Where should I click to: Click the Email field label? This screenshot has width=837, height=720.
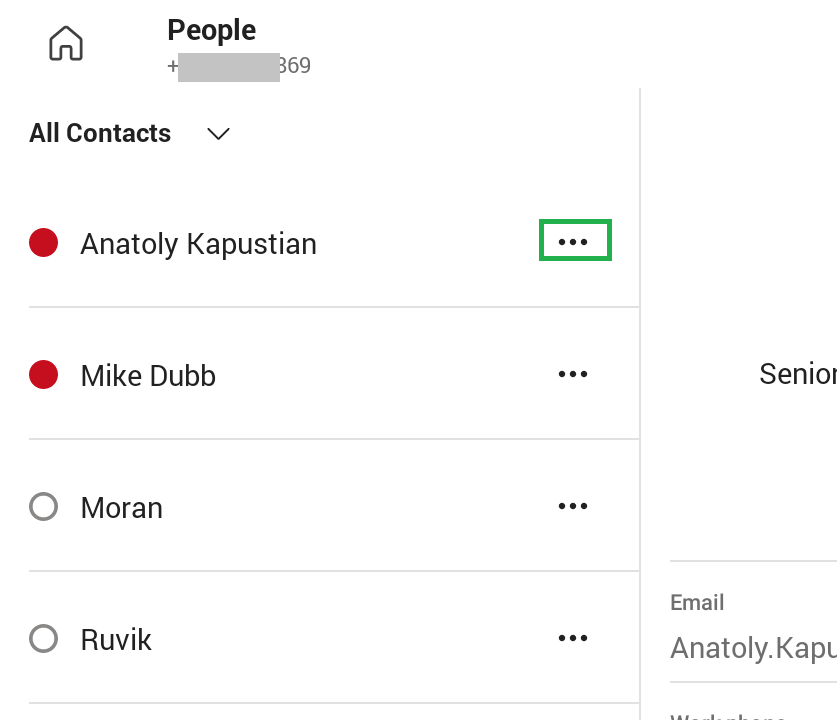pyautogui.click(x=697, y=603)
